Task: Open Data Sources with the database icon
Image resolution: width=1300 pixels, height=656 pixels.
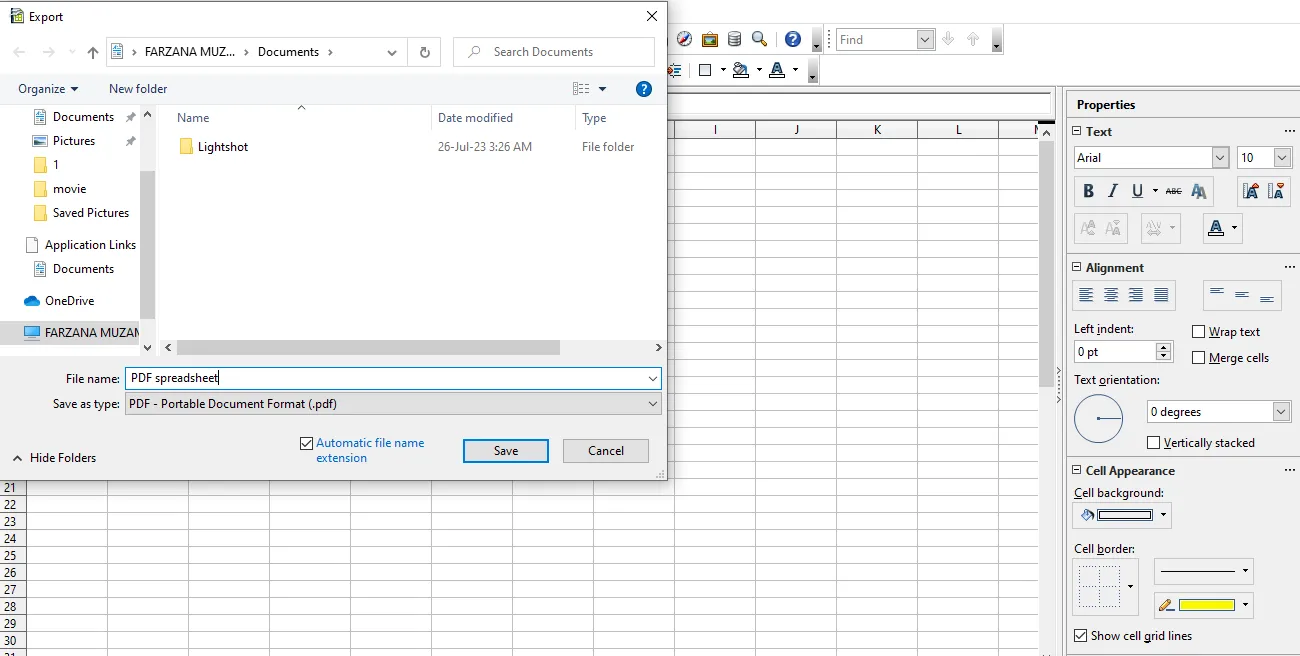Action: click(734, 38)
